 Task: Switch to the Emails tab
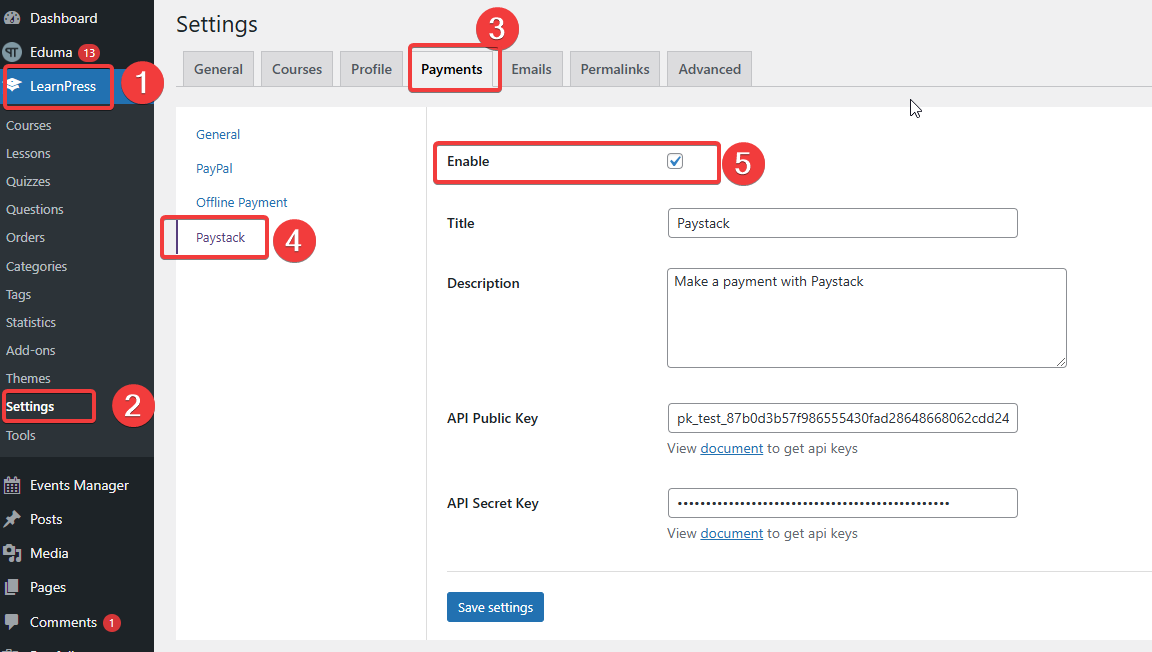pos(531,69)
